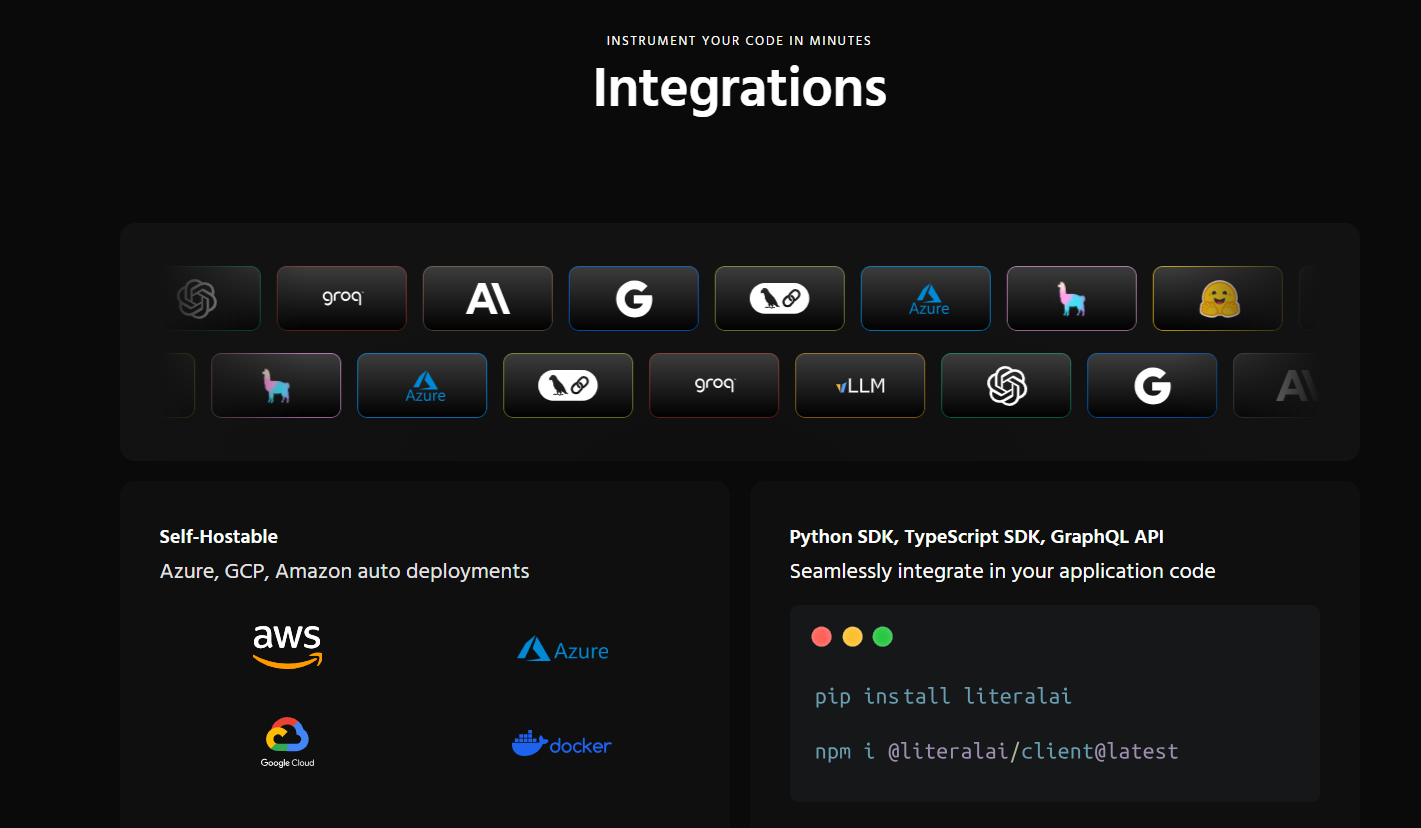This screenshot has height=828, width=1421.
Task: Select the Azure logo under Self-Hostable
Action: [563, 650]
